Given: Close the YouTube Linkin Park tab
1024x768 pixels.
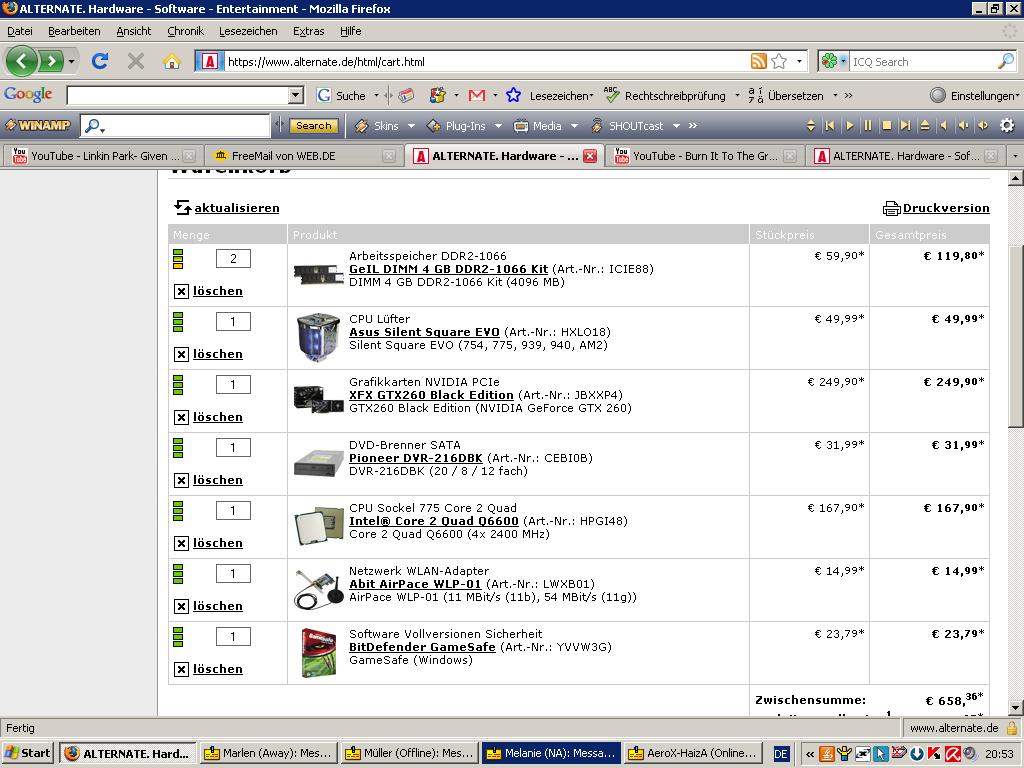Looking at the screenshot, I should pyautogui.click(x=189, y=156).
